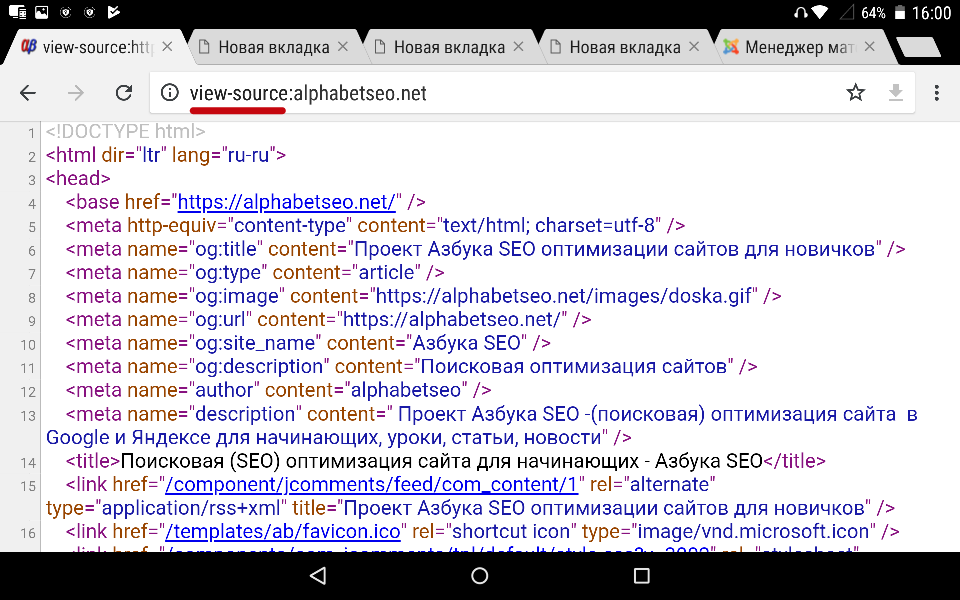
Task: Open the jcomments feed link
Action: click(372, 484)
